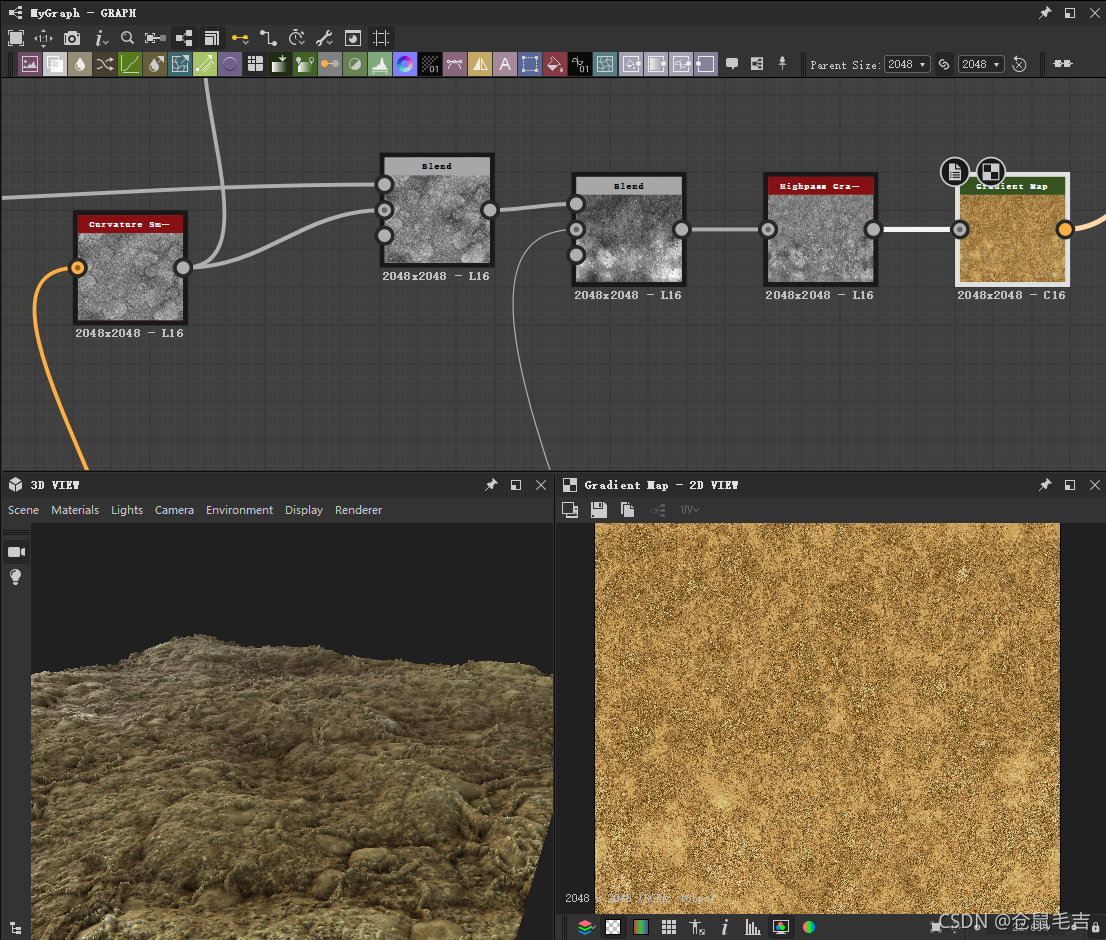Show histogram in the 2D view
Image resolution: width=1106 pixels, height=940 pixels.
(752, 927)
